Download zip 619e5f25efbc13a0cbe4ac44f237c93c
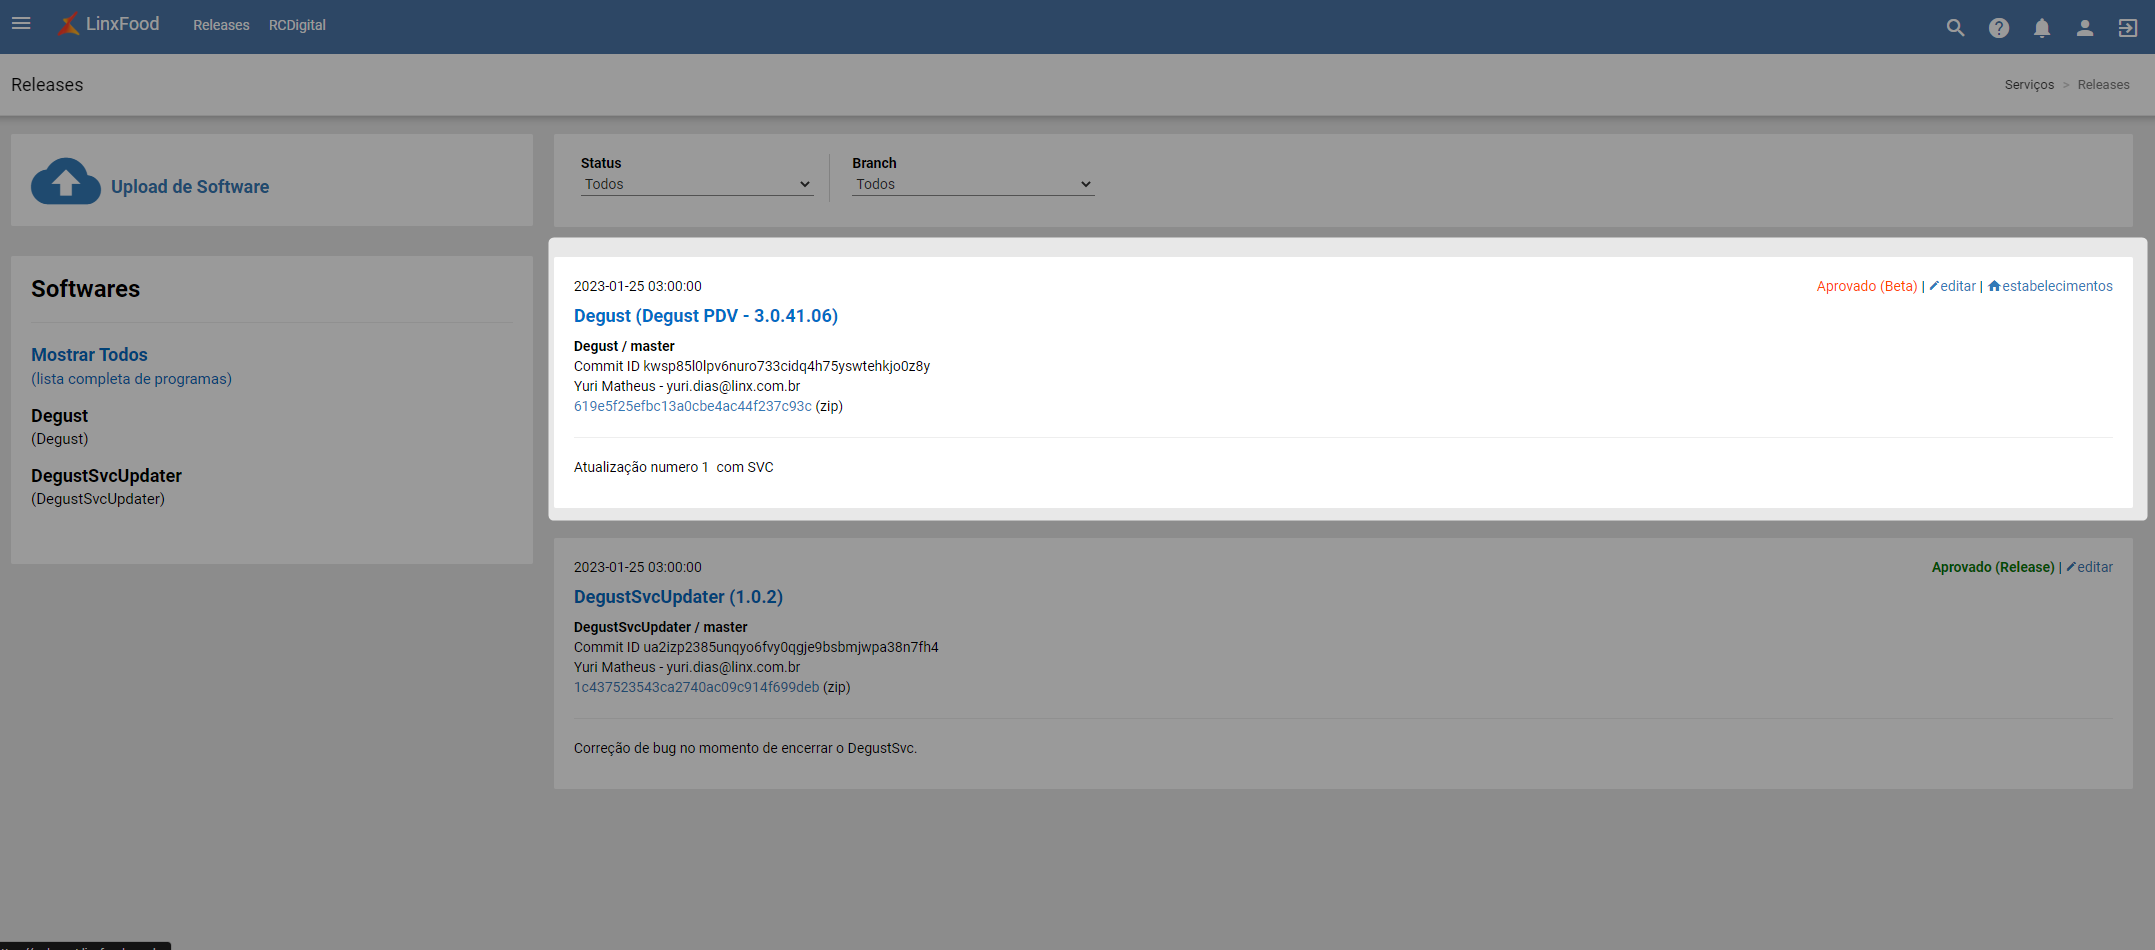The width and height of the screenshot is (2155, 950). pos(692,406)
